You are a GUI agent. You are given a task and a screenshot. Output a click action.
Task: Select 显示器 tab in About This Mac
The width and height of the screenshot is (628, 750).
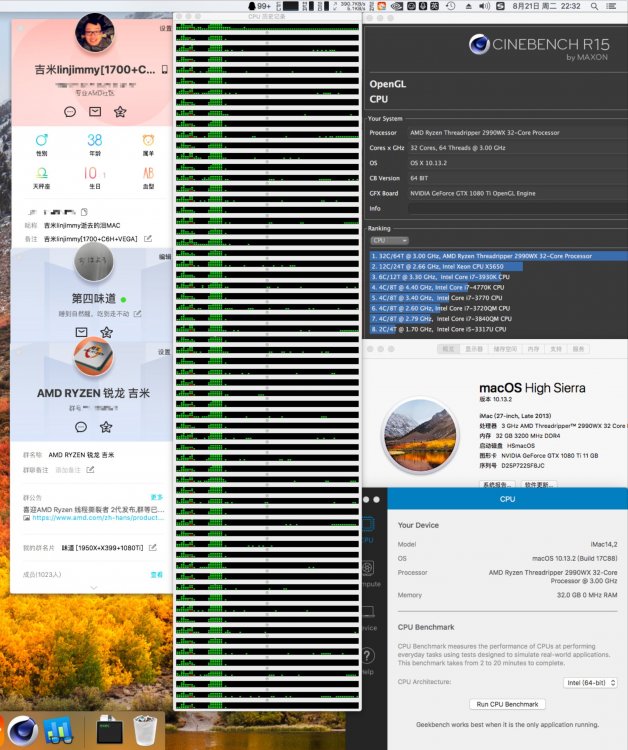(x=474, y=349)
